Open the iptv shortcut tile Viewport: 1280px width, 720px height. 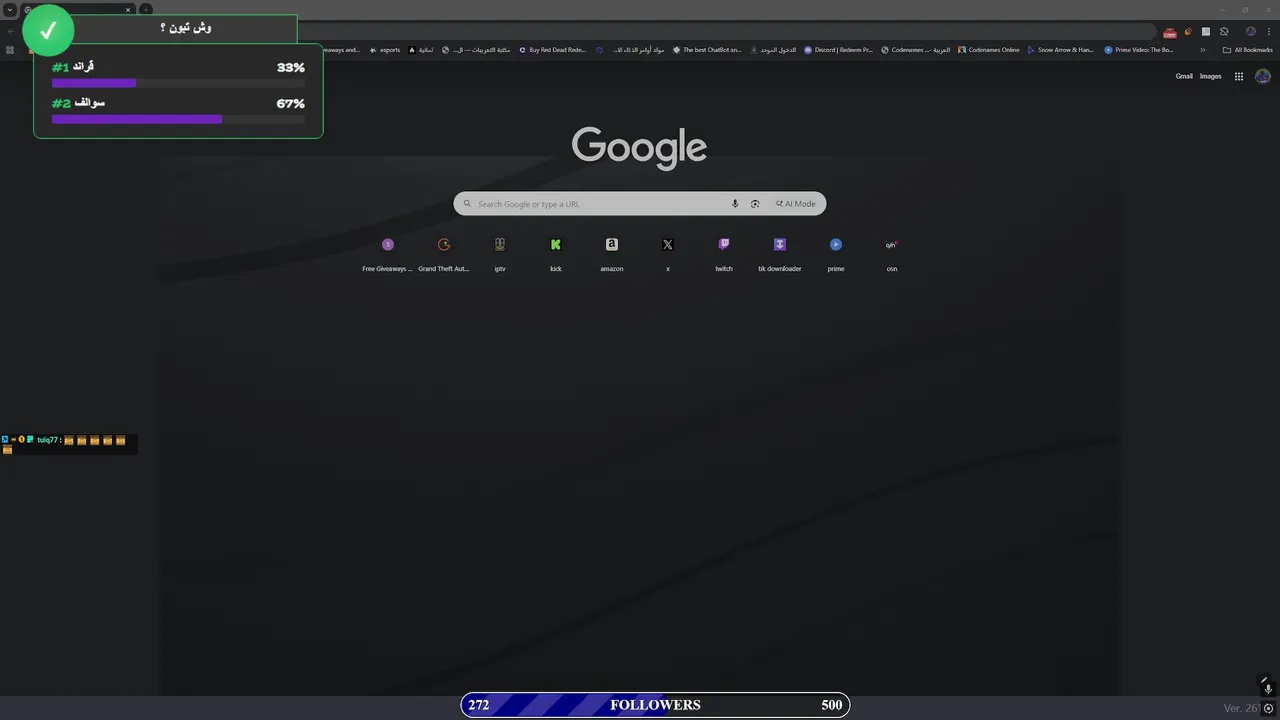[x=500, y=254]
